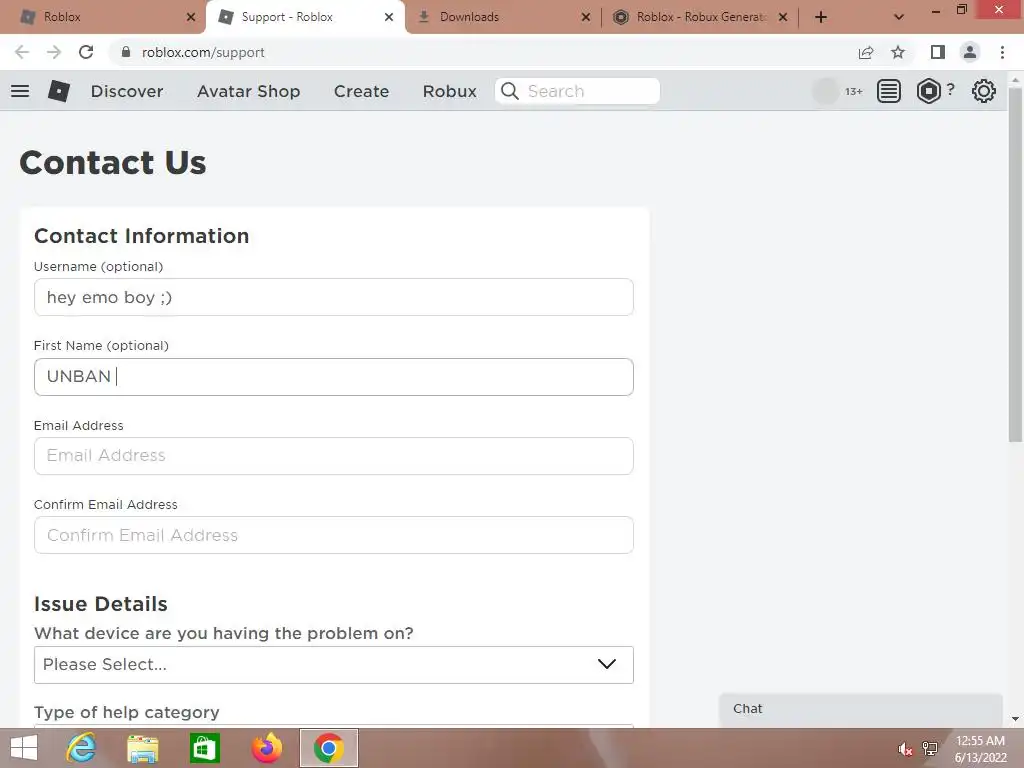The height and width of the screenshot is (768, 1024).
Task: Share this page via address bar icon
Action: [866, 52]
